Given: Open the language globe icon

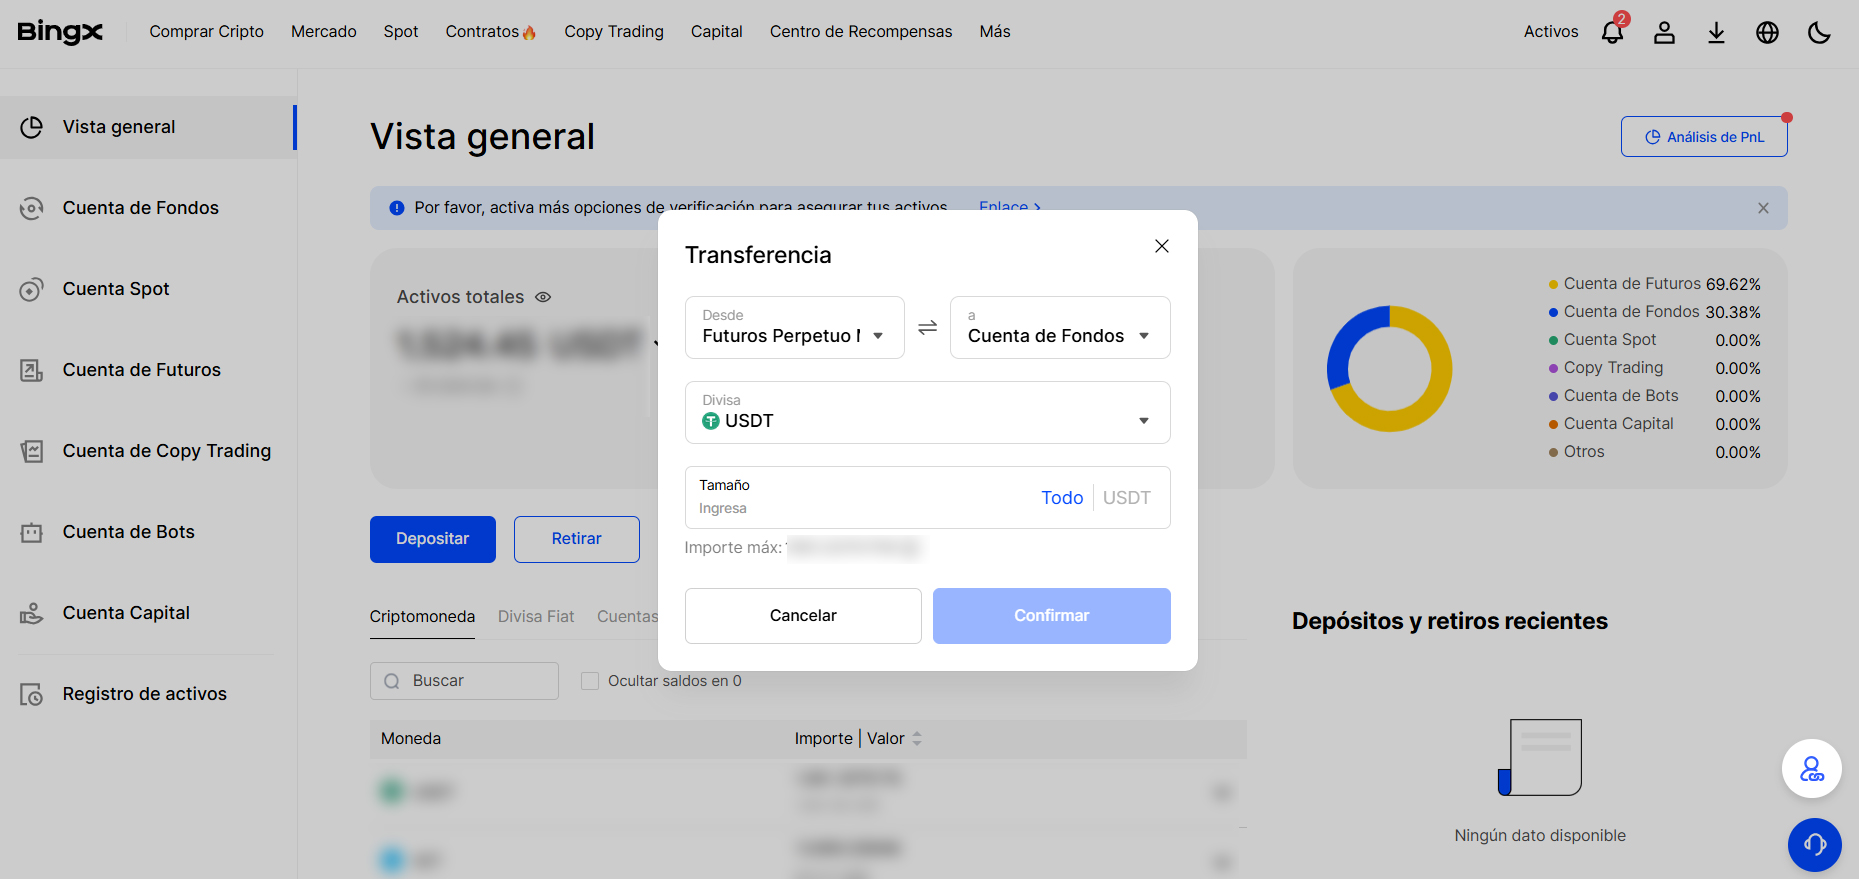Looking at the screenshot, I should pos(1767,32).
